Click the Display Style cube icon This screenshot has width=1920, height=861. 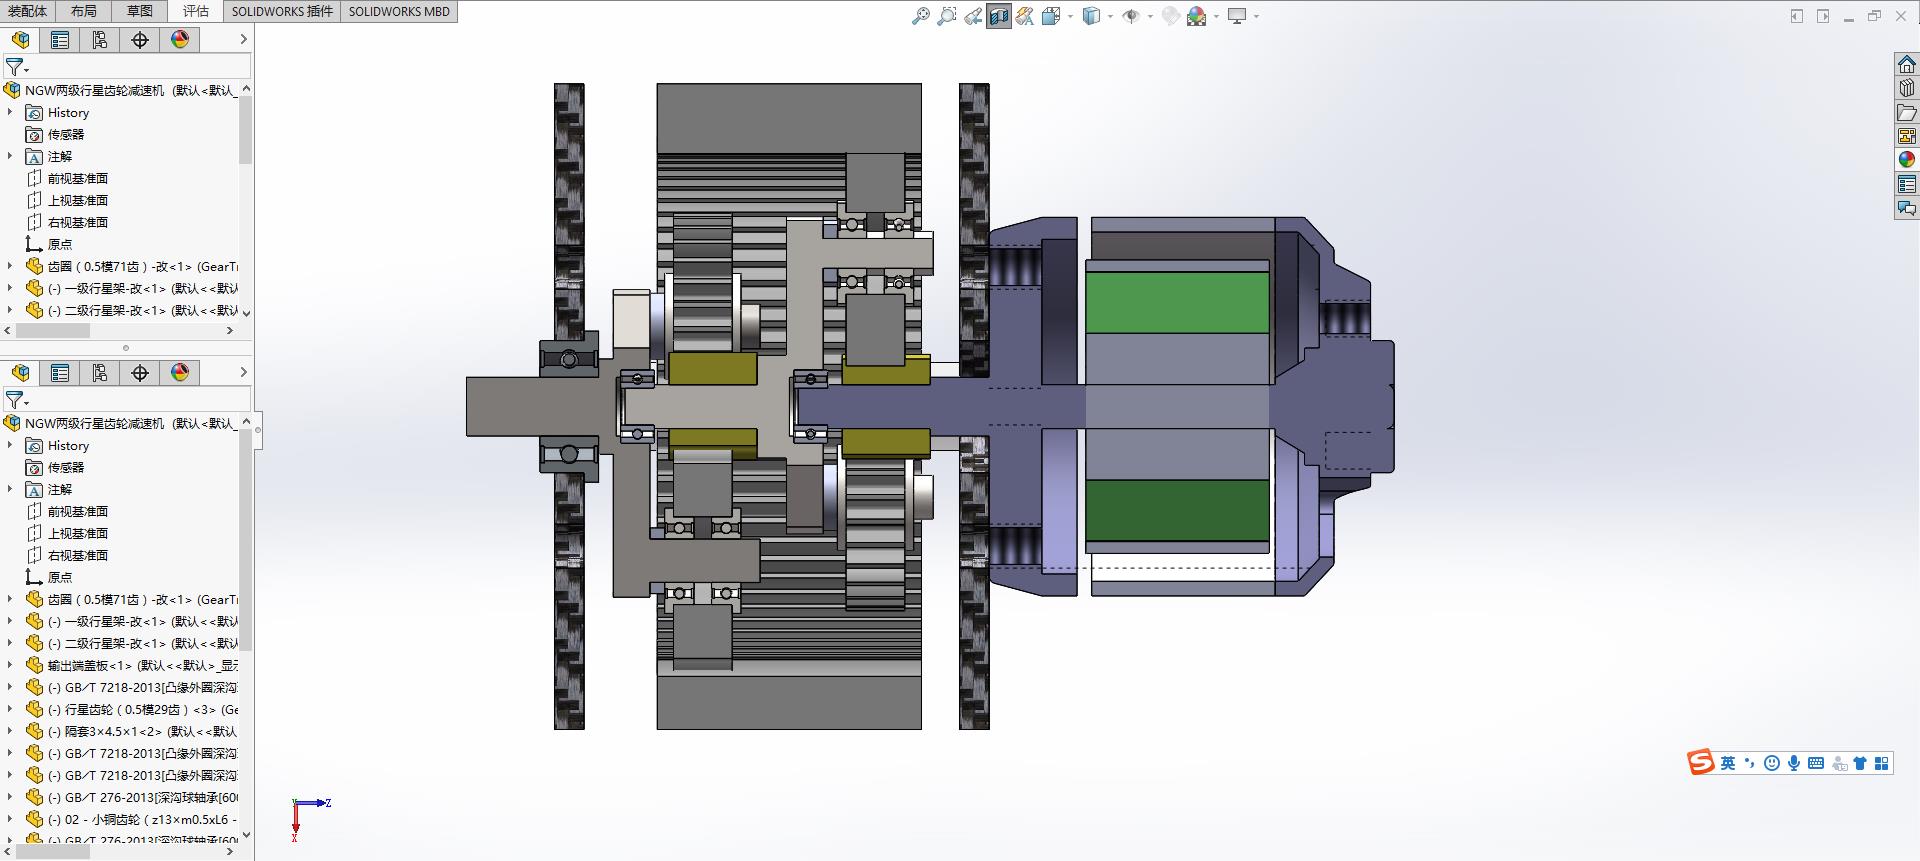[1091, 16]
